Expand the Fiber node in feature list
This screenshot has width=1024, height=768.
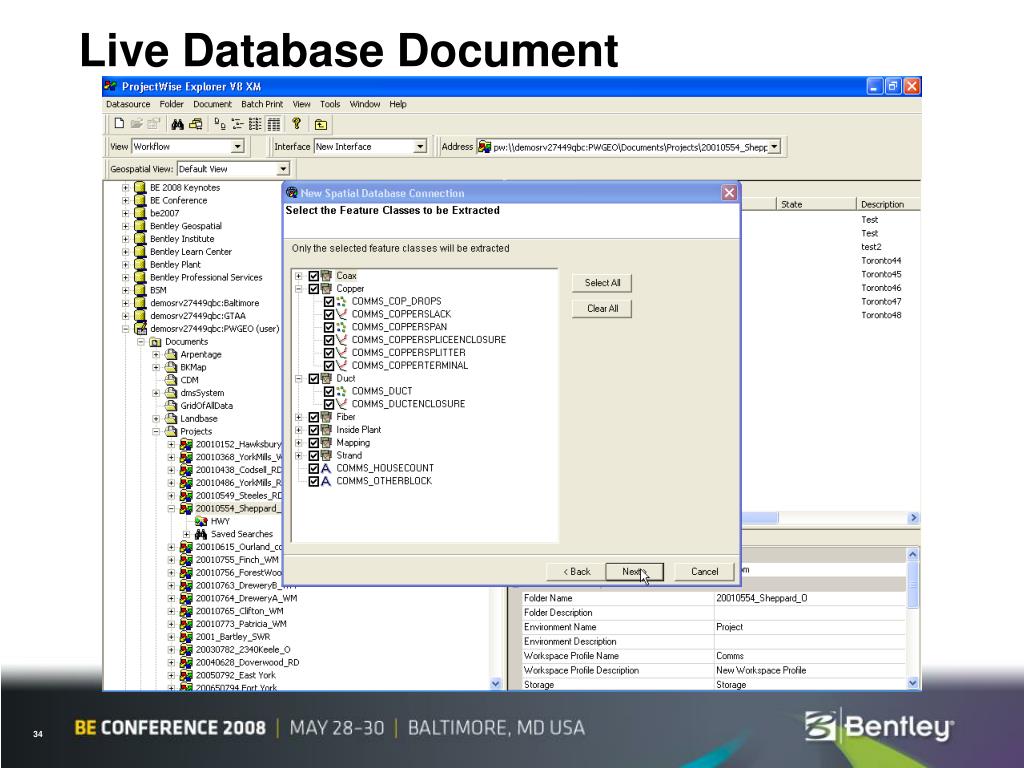(299, 417)
